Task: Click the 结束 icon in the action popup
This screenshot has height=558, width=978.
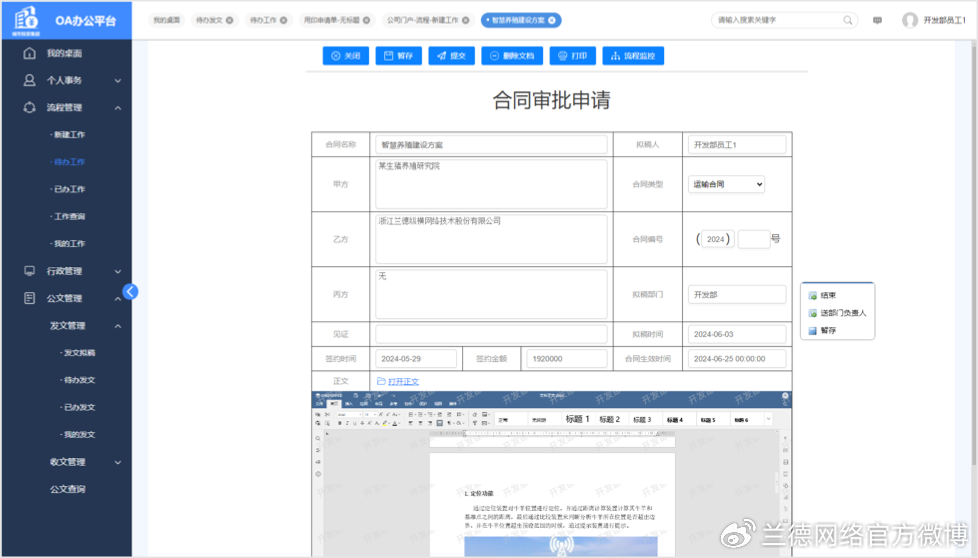Action: point(813,296)
